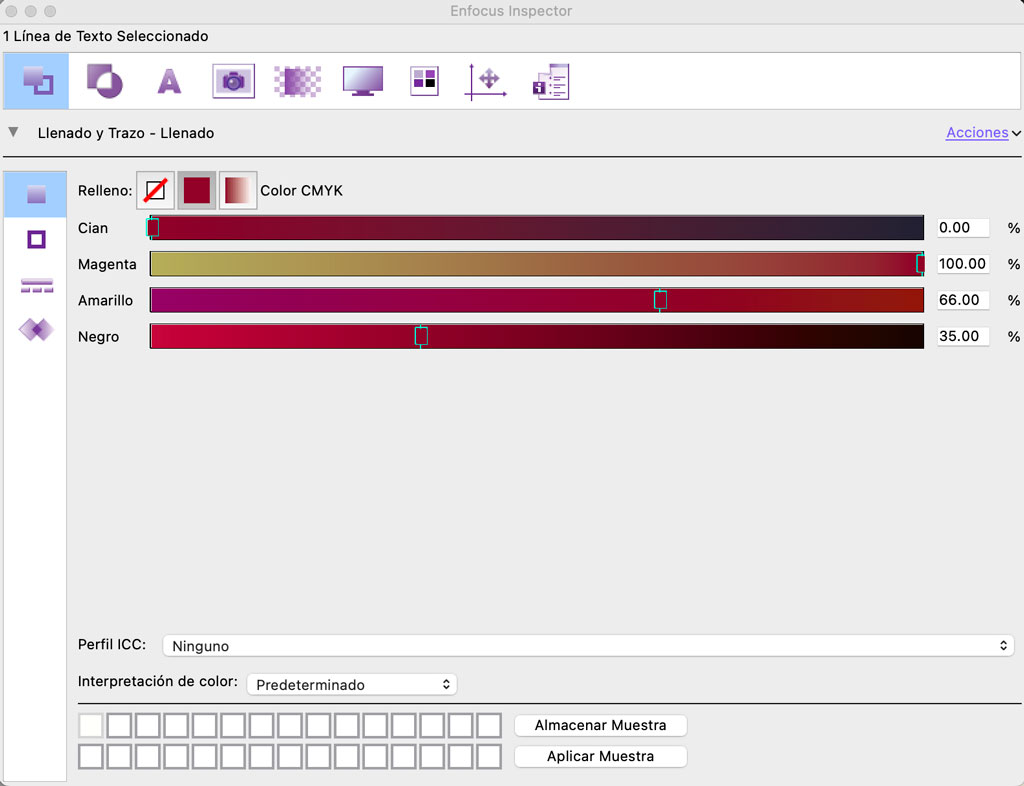Open the checkerboard gradient category icon
Viewport: 1024px width, 786px height.
click(x=297, y=82)
